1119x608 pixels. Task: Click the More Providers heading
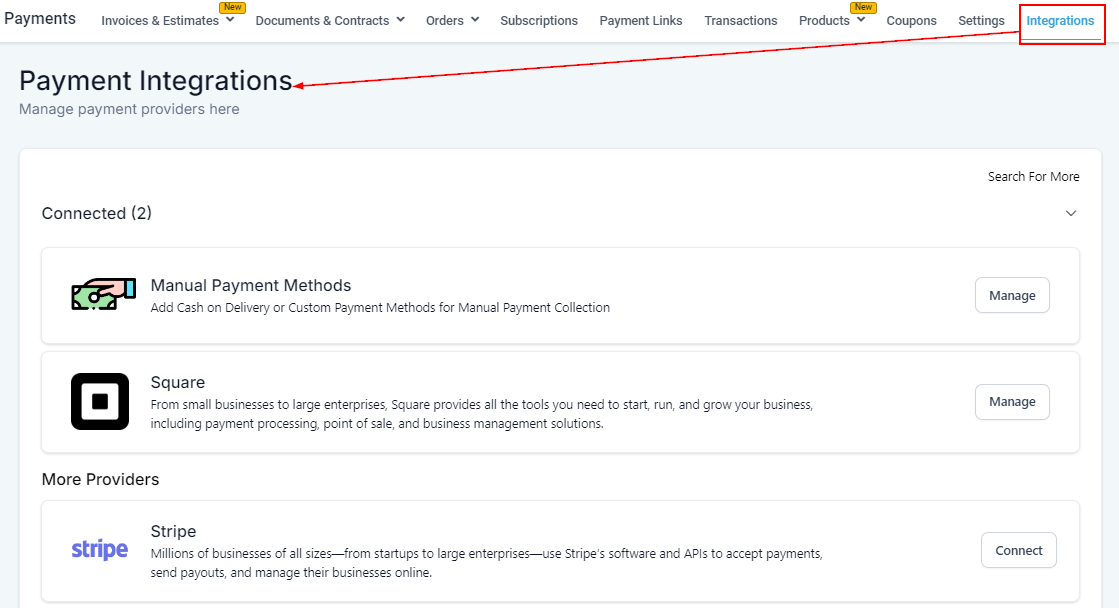pyautogui.click(x=101, y=480)
